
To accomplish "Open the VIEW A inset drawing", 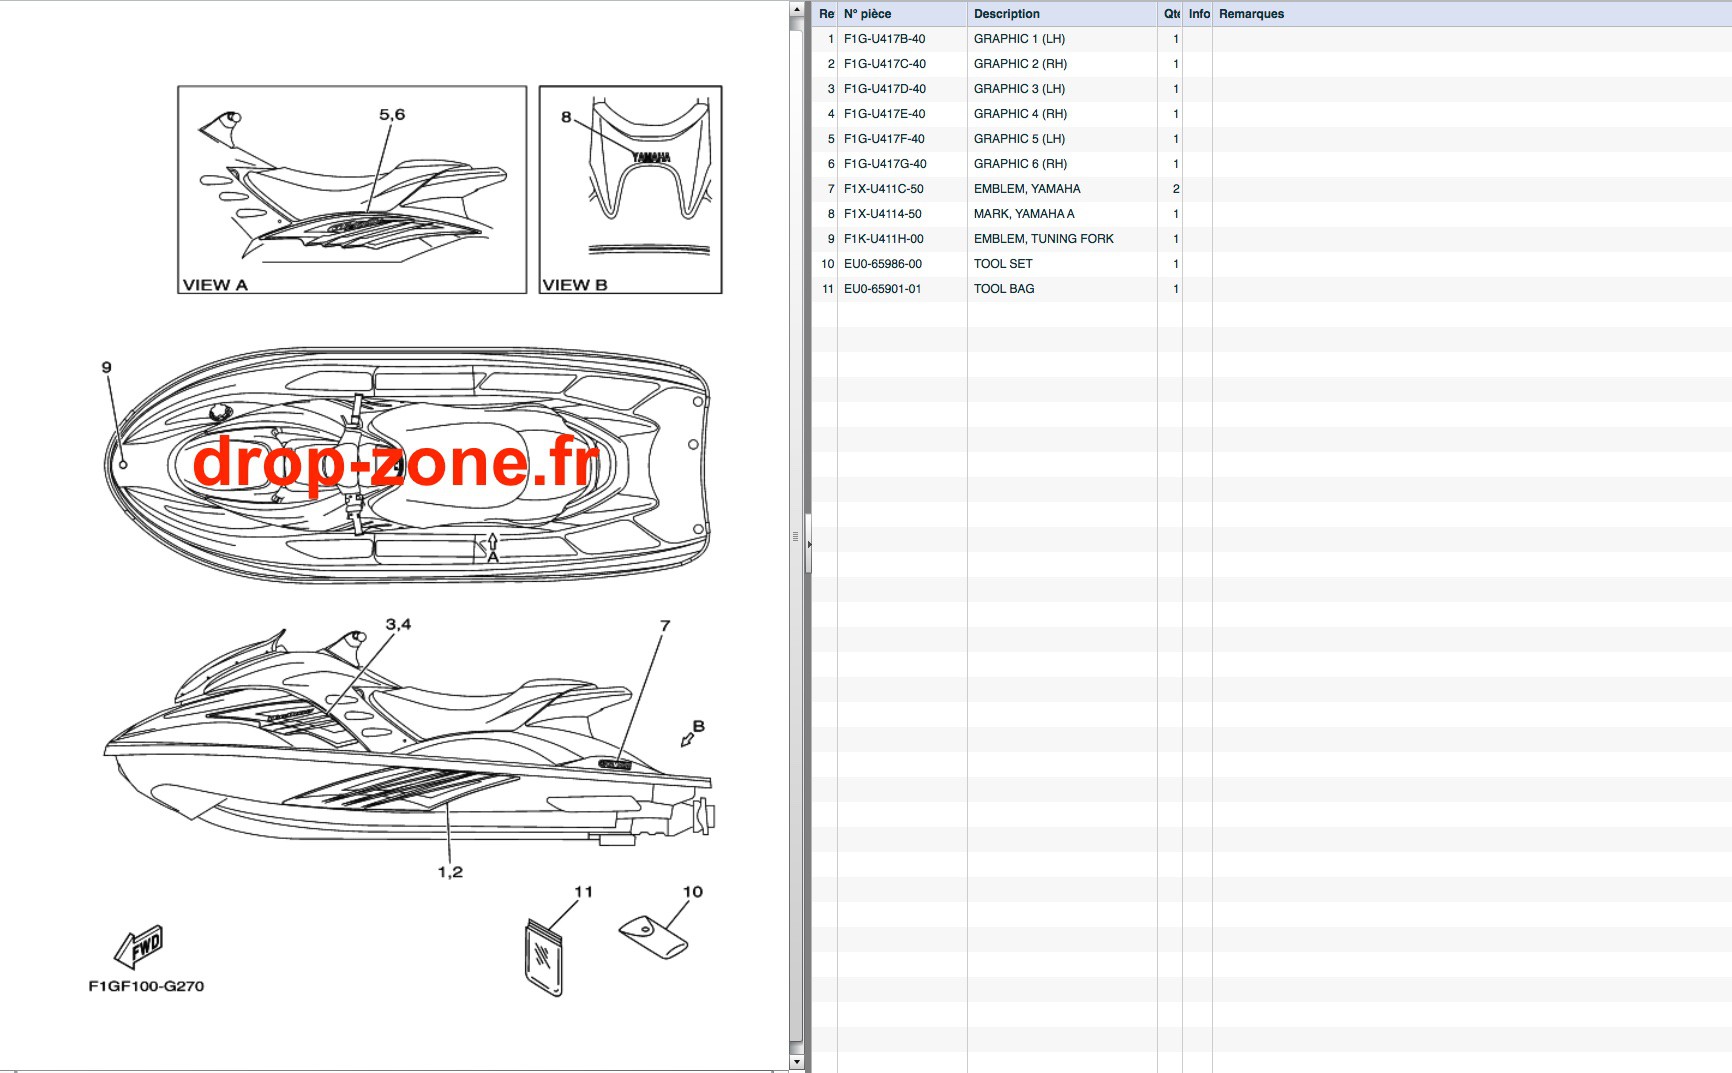I will pyautogui.click(x=352, y=190).
